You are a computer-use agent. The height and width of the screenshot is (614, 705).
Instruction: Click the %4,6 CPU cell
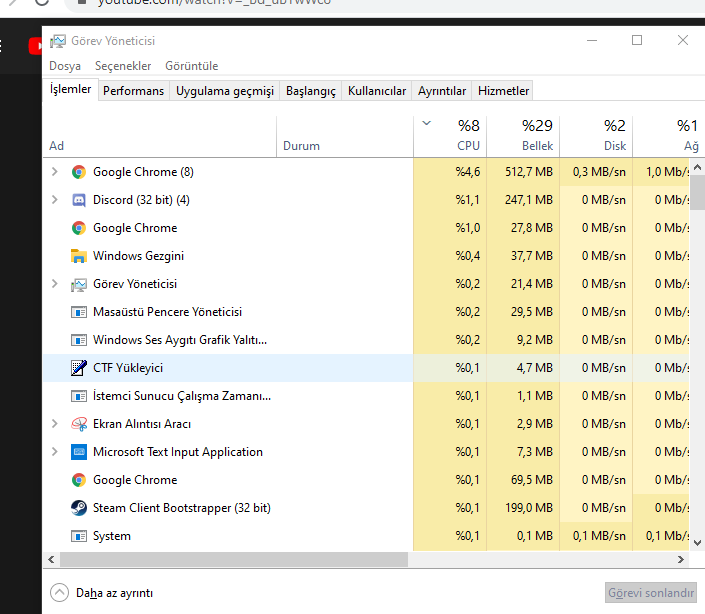coord(450,172)
